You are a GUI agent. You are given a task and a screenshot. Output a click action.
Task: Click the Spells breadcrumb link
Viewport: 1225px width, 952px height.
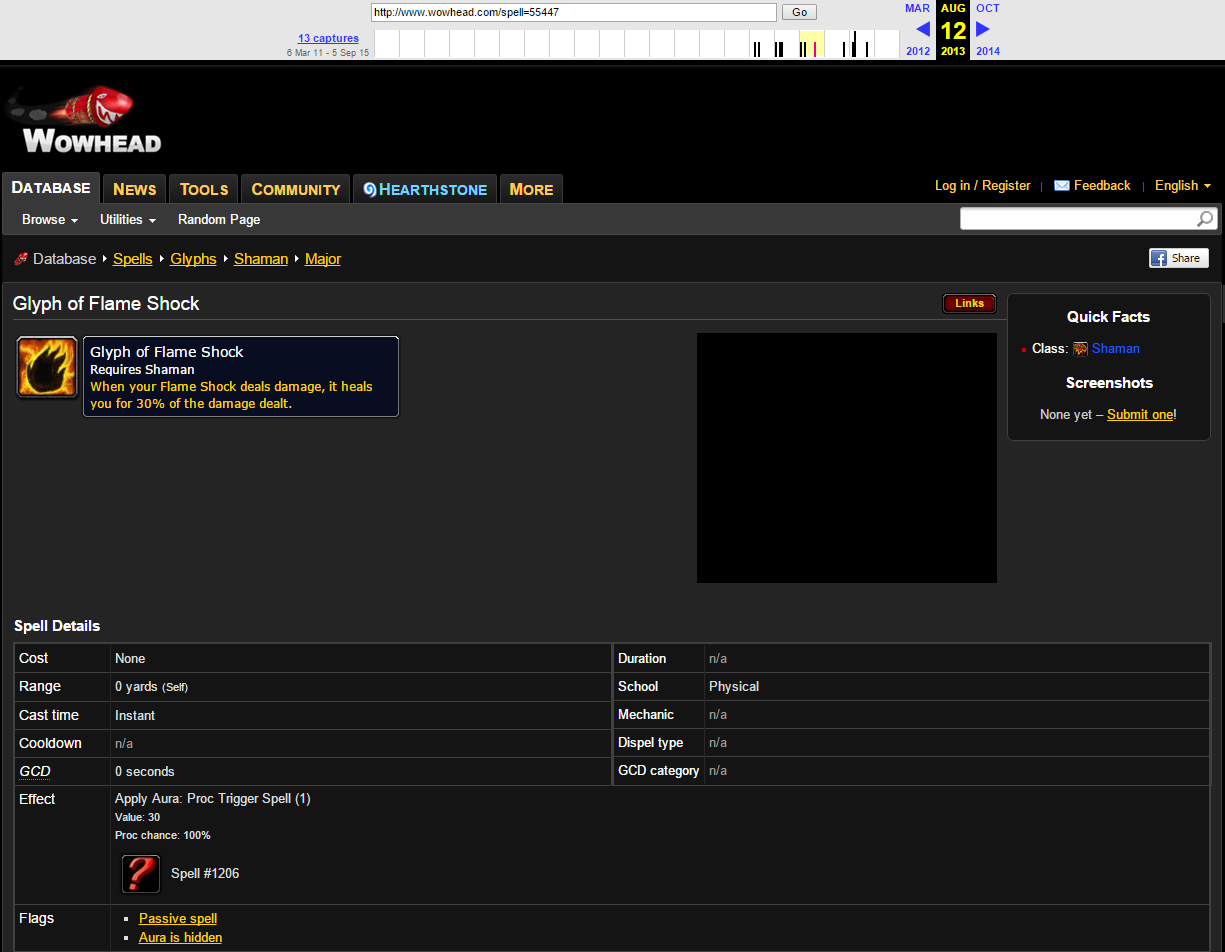pyautogui.click(x=133, y=259)
